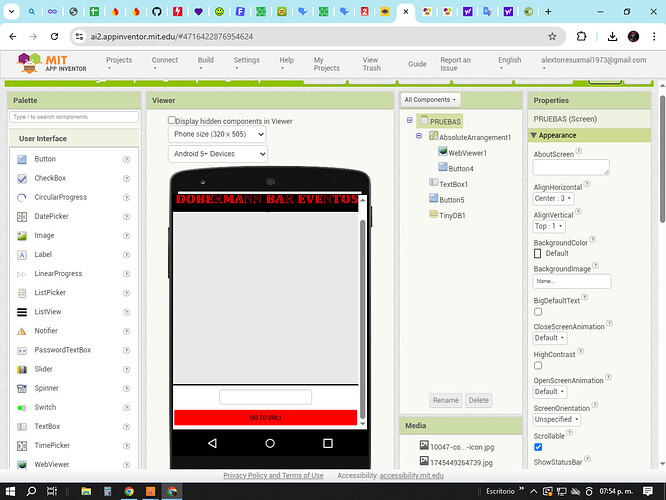
Task: Open the OpenScreenAnimation Default dropdown
Action: point(550,391)
